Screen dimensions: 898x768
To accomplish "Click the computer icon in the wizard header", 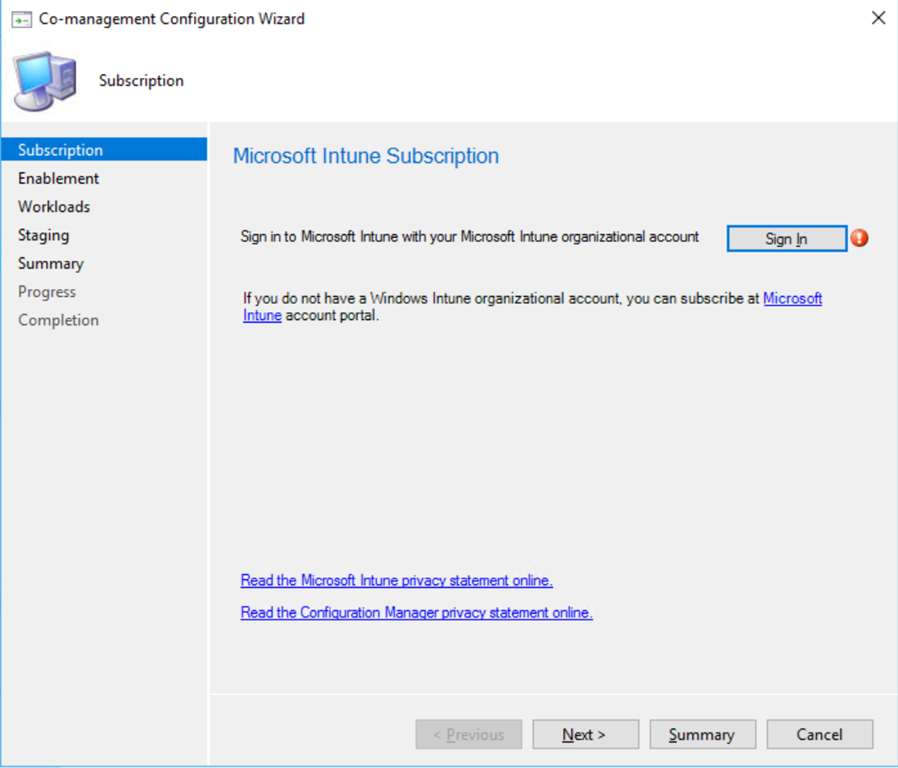I will [44, 81].
